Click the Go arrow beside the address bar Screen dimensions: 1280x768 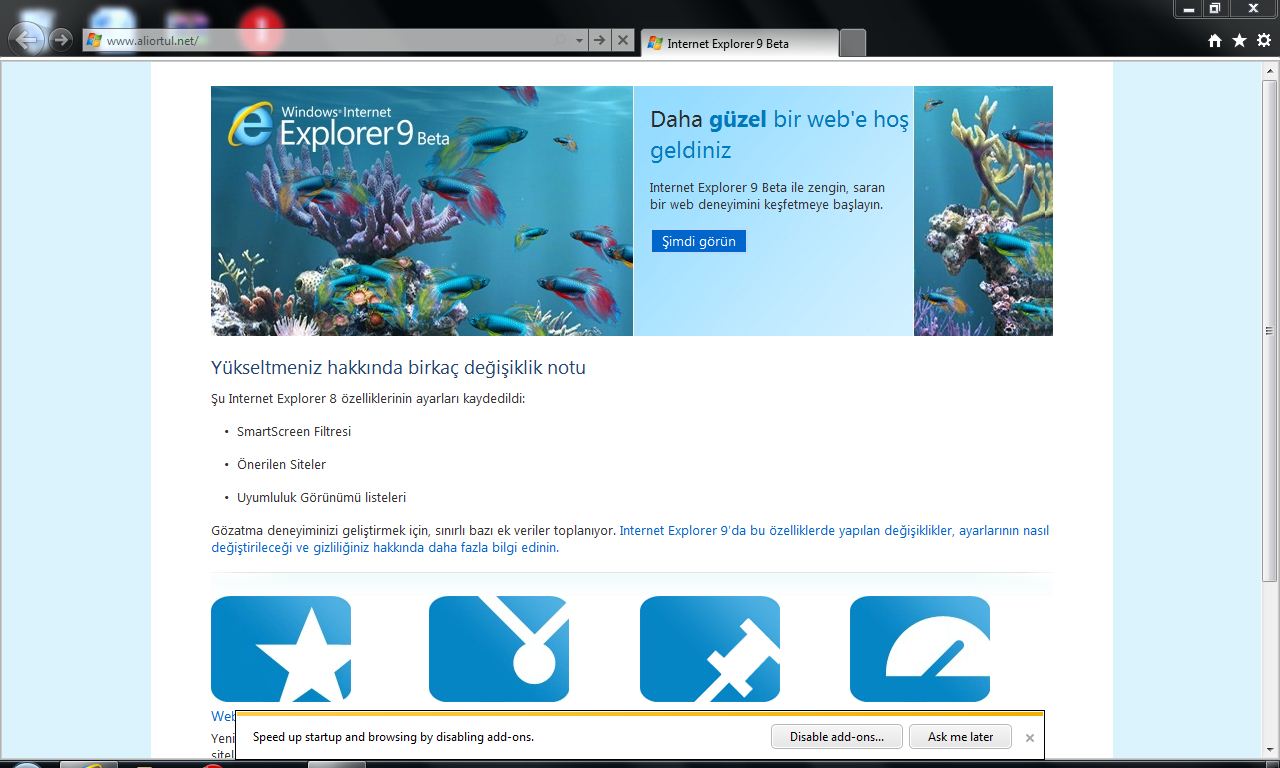coord(598,40)
